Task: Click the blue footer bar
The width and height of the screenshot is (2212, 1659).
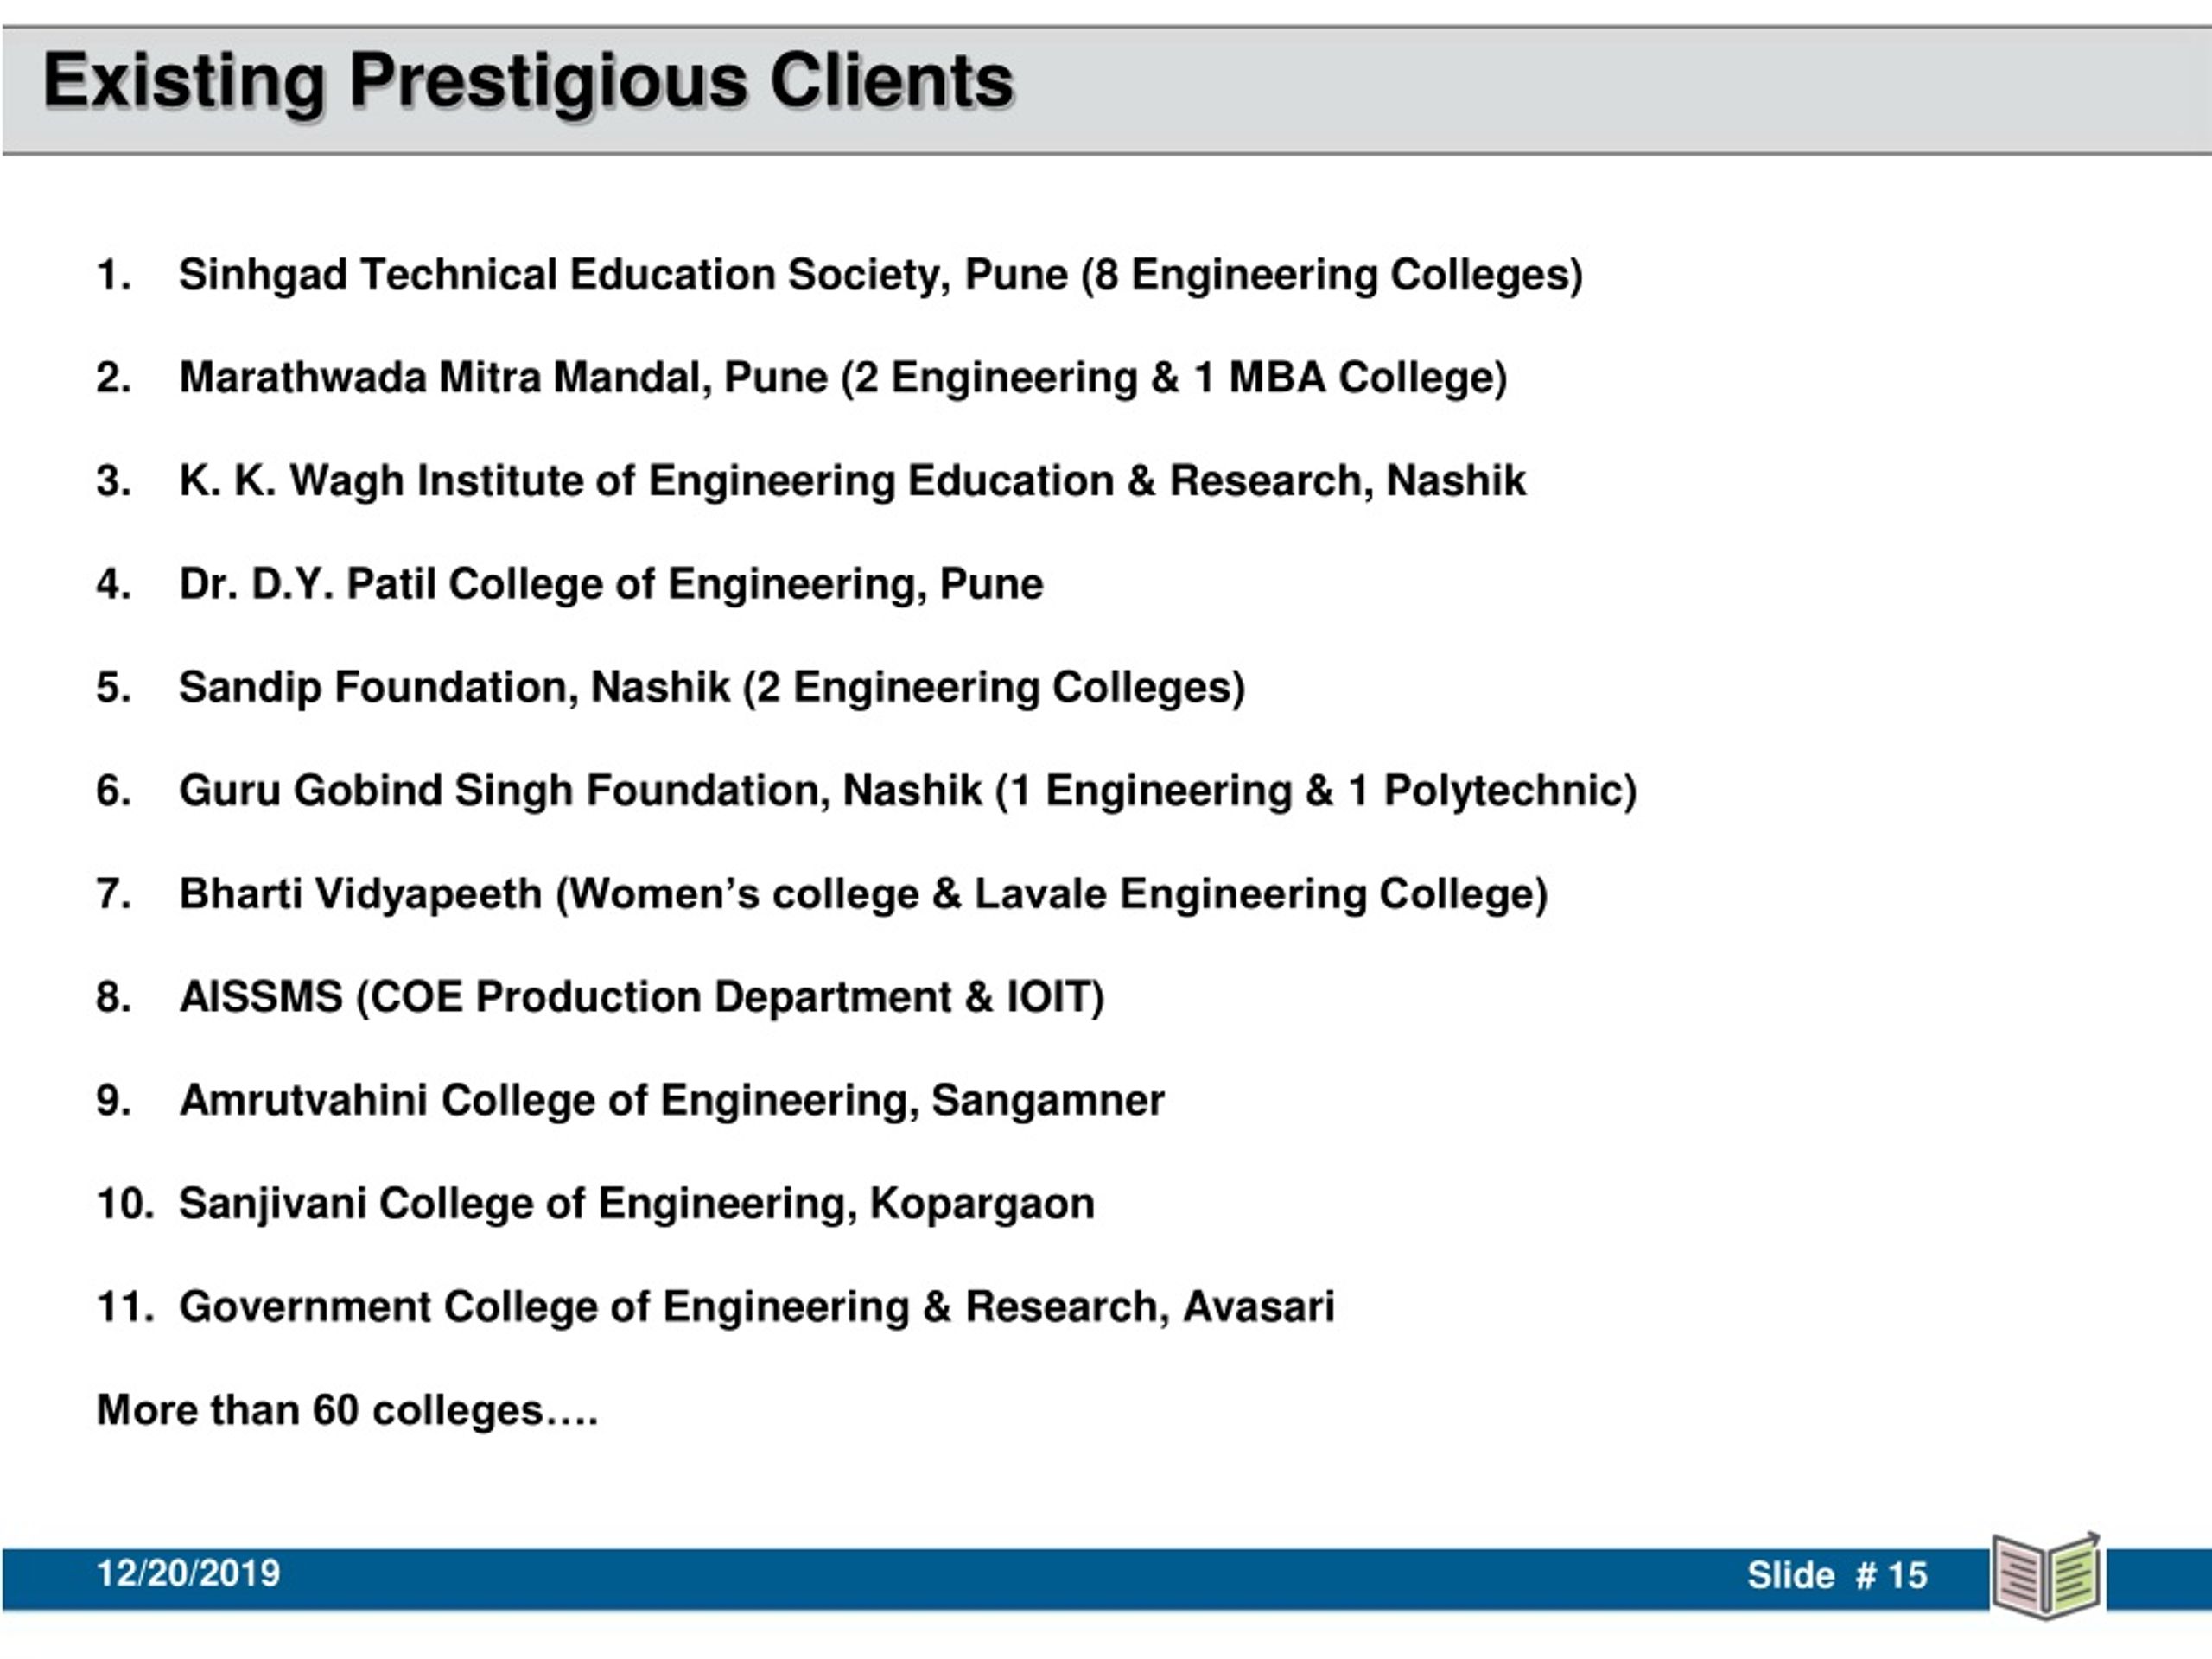Action: pyautogui.click(x=1000, y=1578)
